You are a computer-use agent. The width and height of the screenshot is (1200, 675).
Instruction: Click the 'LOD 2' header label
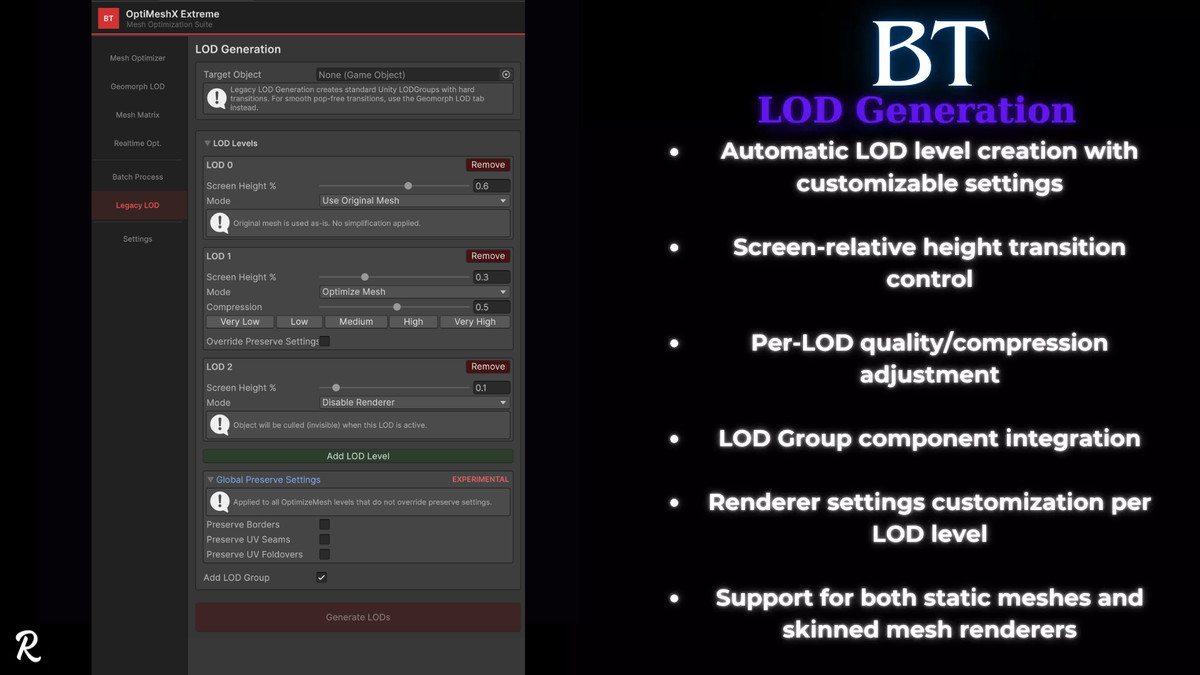click(219, 367)
